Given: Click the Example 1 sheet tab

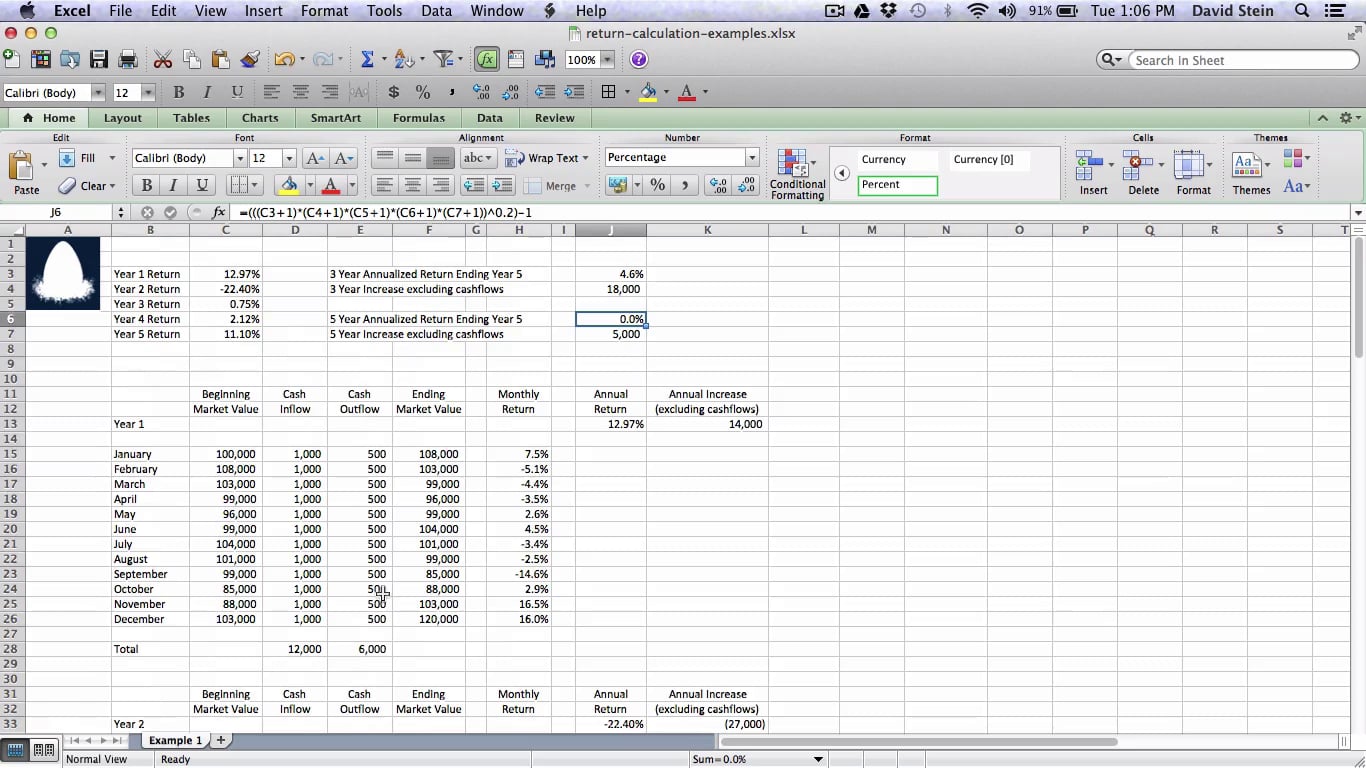Looking at the screenshot, I should pyautogui.click(x=175, y=741).
